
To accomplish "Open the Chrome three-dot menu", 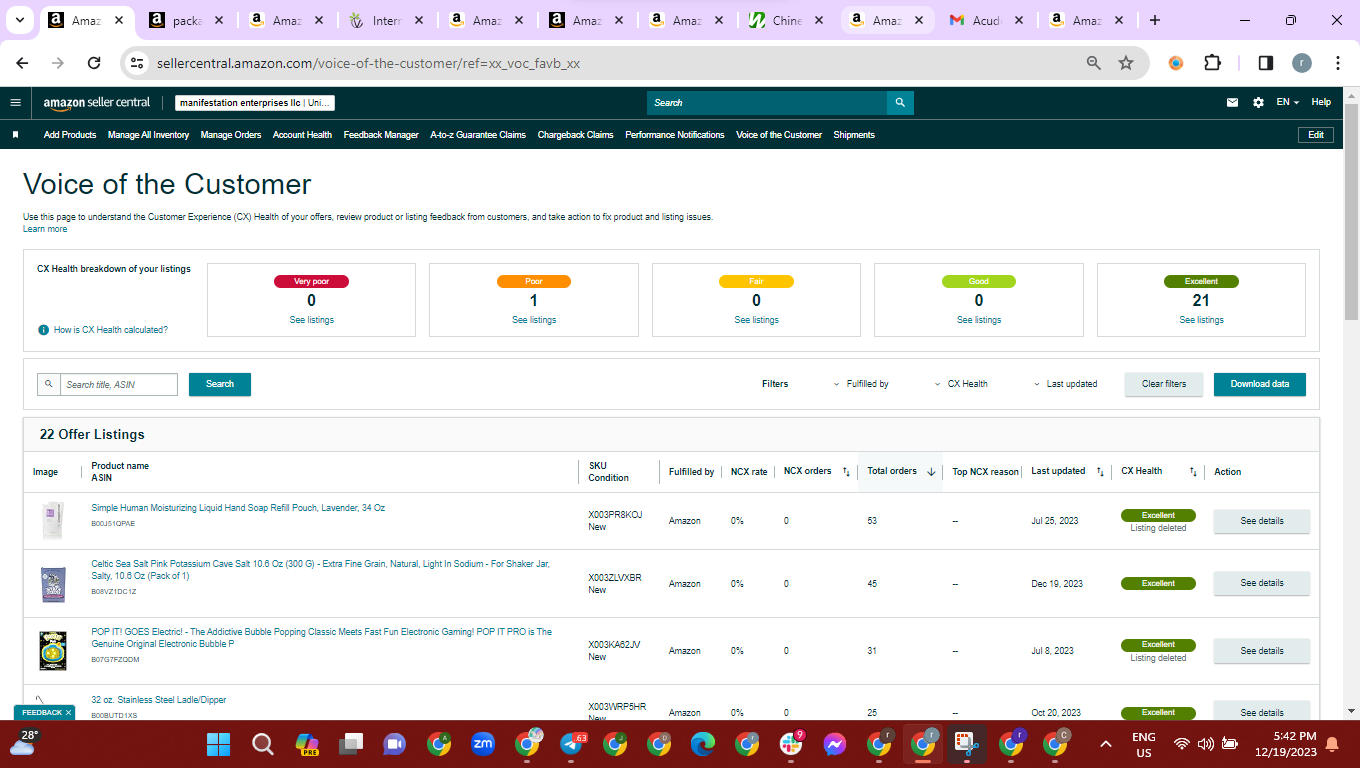I will click(x=1338, y=63).
